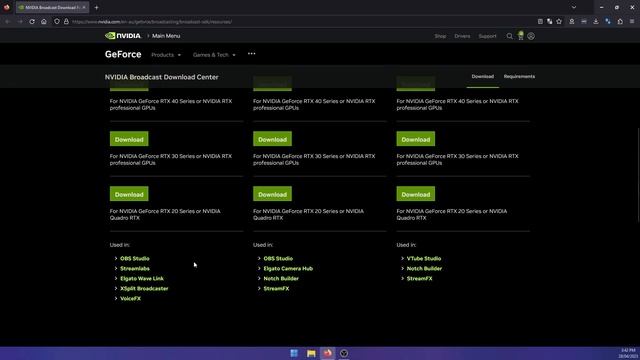Open the taskbar clock and date
The image size is (640, 360).
click(629, 353)
